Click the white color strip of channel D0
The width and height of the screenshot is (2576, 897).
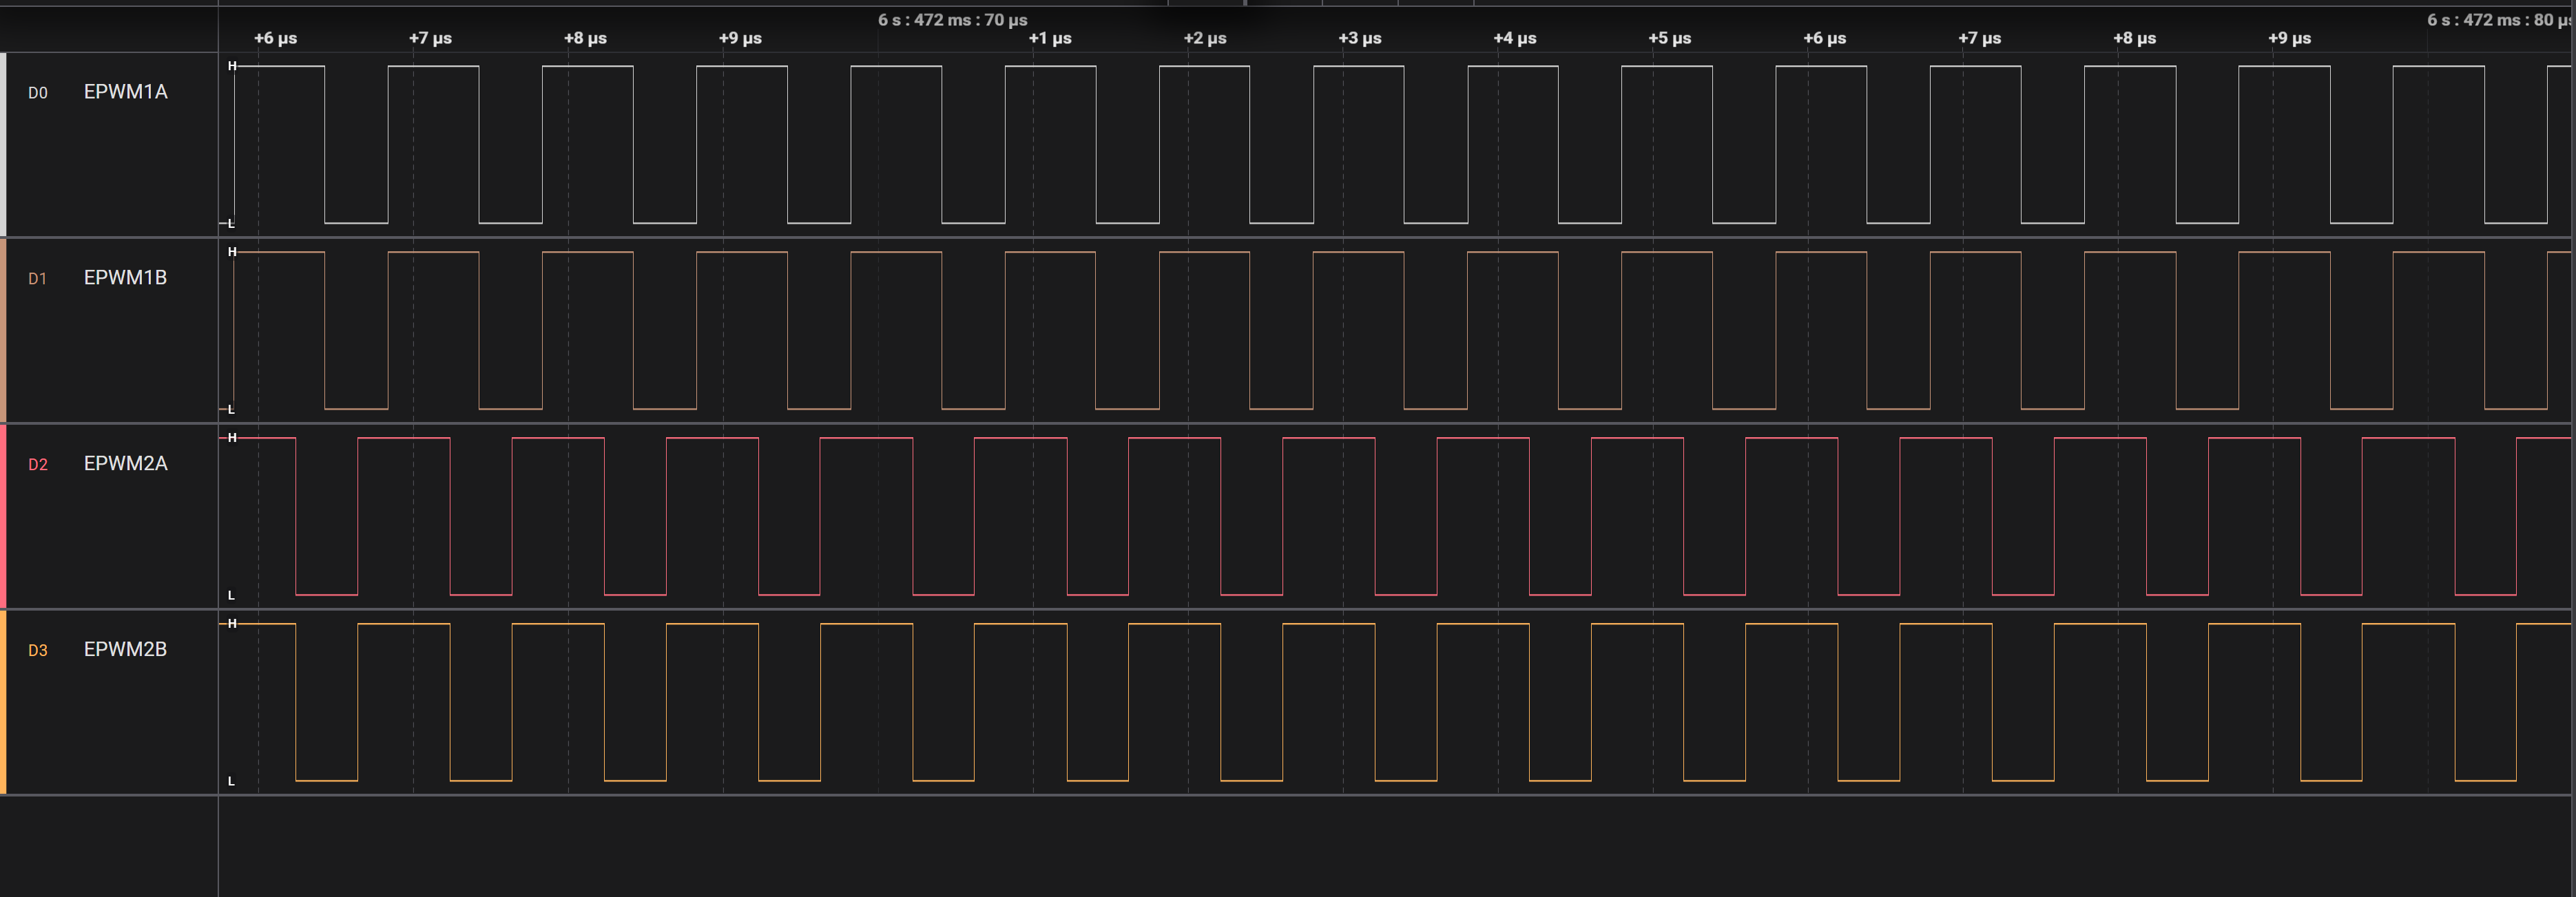(3, 145)
